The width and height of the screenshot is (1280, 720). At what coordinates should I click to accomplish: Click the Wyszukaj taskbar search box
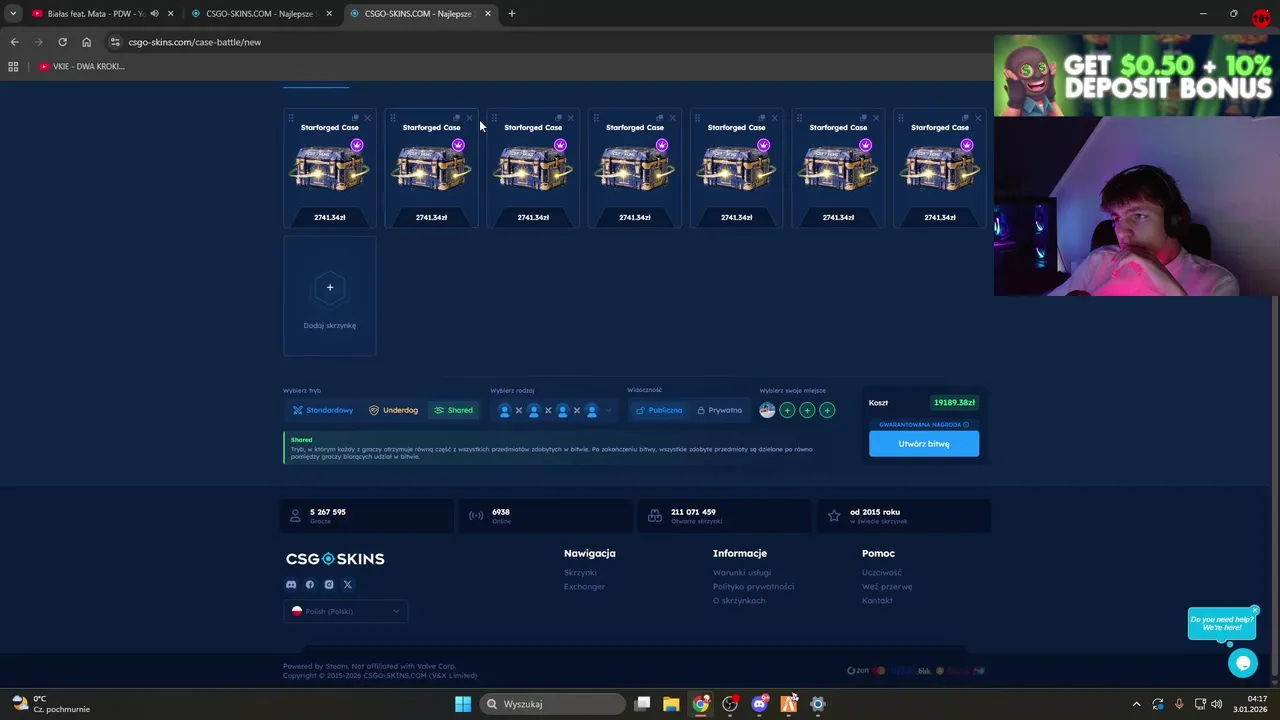(x=552, y=704)
